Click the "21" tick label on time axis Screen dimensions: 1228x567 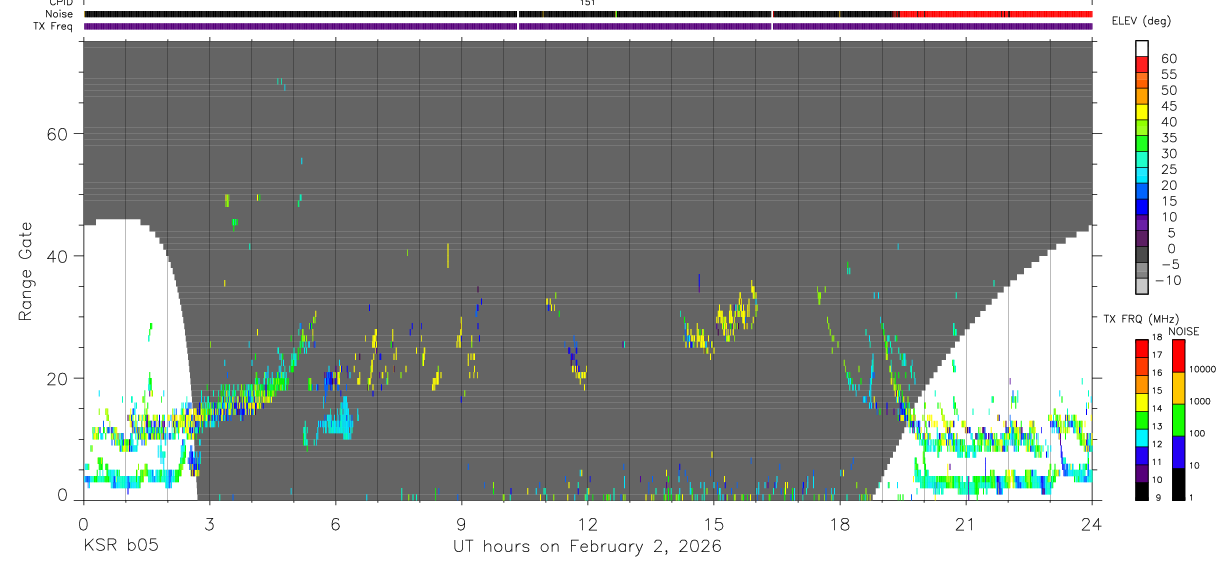coord(966,523)
